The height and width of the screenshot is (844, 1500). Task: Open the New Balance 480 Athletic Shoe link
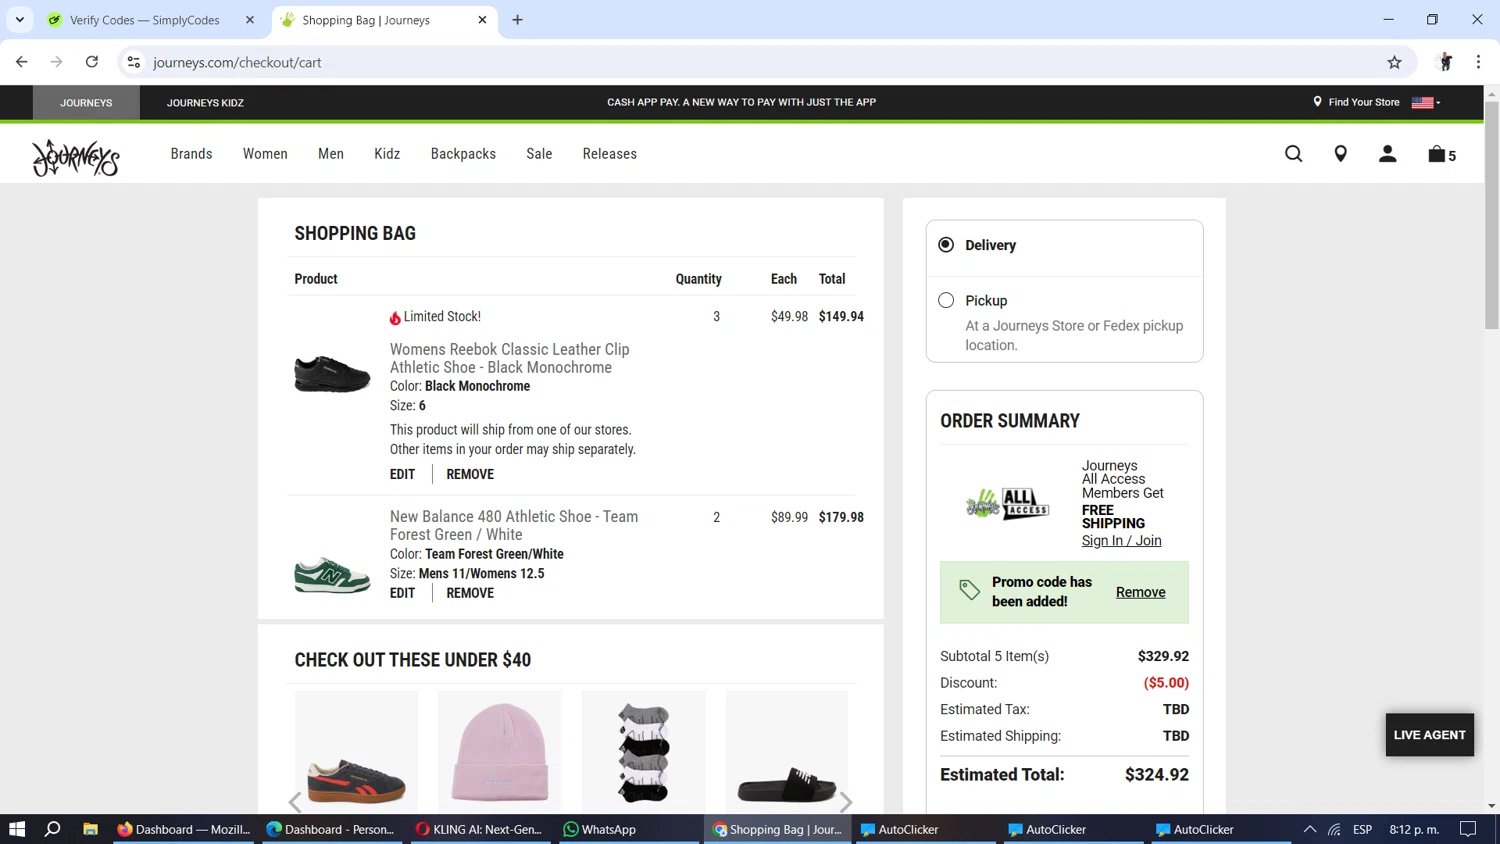513,526
